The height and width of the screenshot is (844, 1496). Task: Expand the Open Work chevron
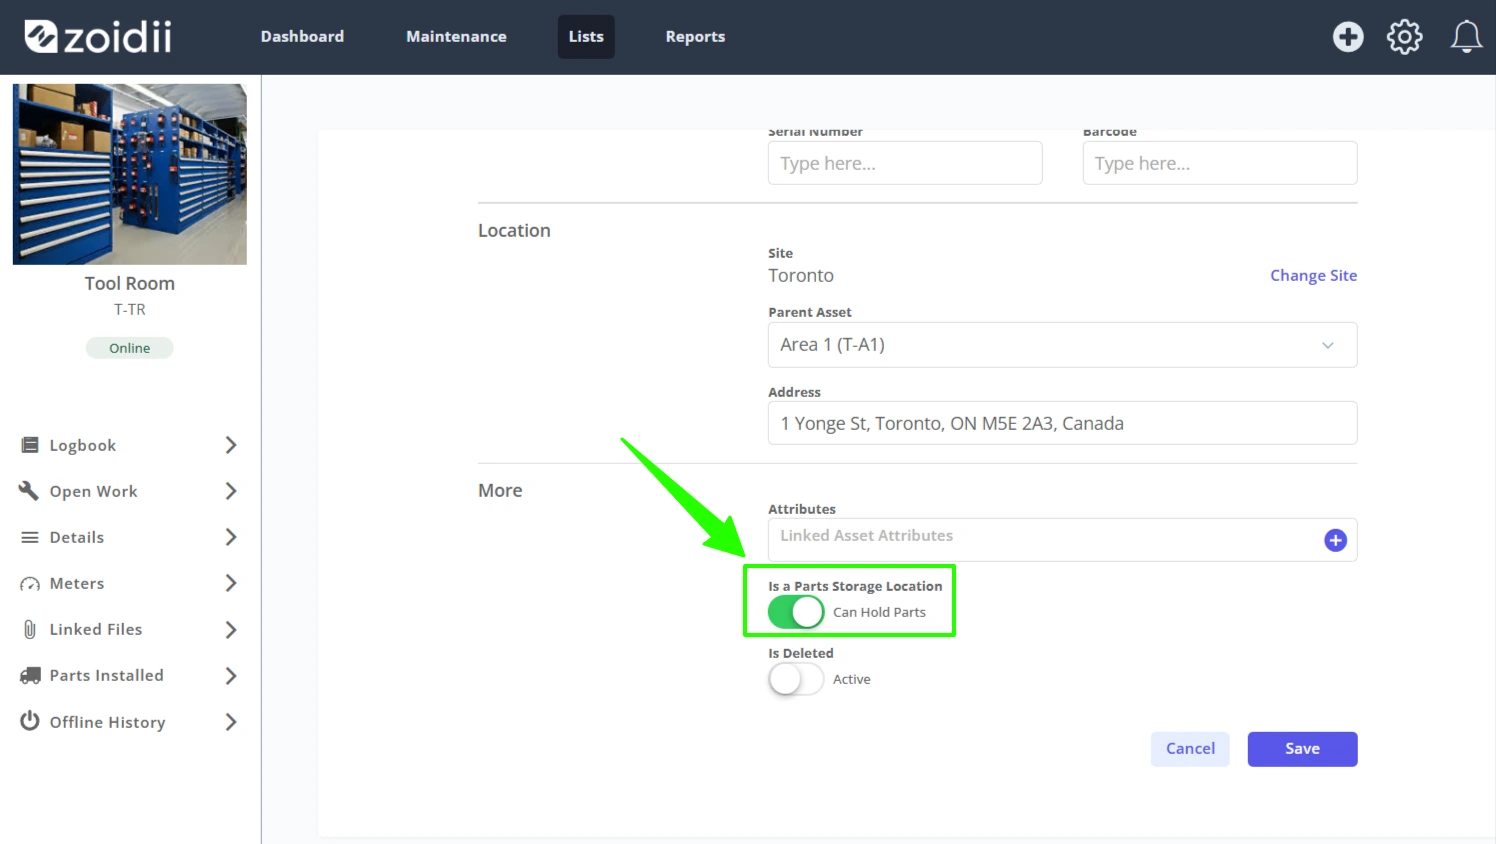pyautogui.click(x=231, y=491)
